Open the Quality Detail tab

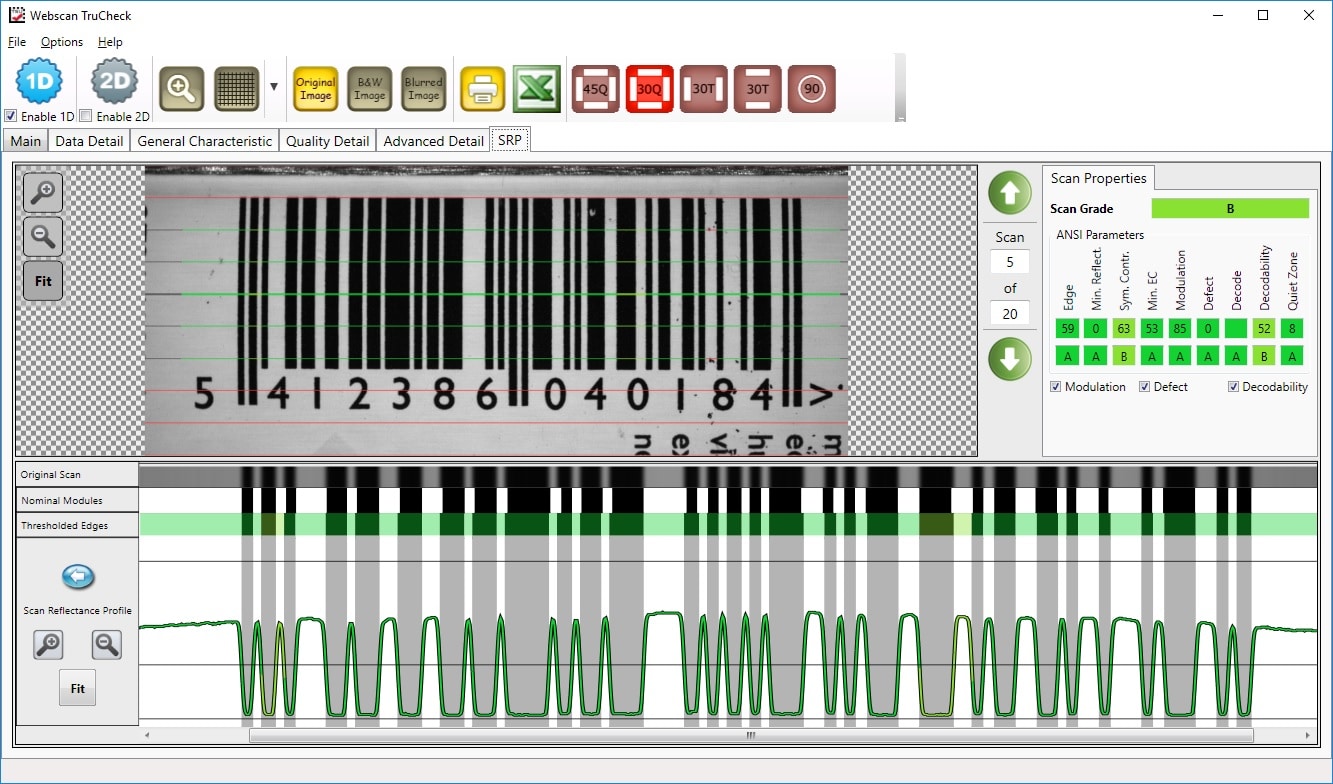[328, 141]
